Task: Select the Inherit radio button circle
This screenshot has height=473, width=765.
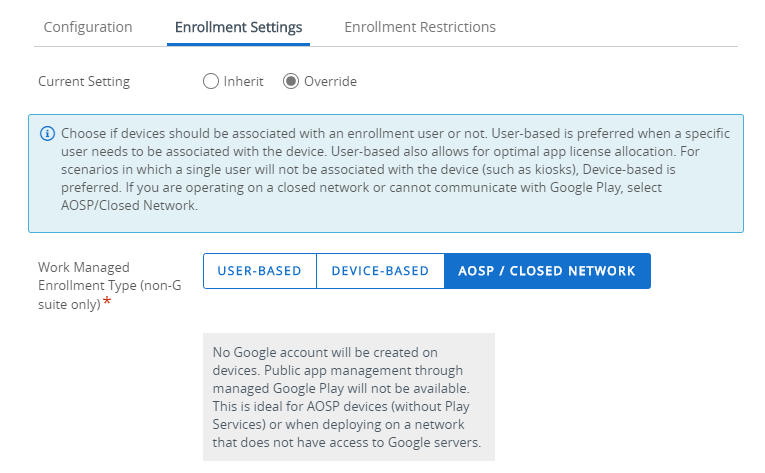Action: coord(211,81)
